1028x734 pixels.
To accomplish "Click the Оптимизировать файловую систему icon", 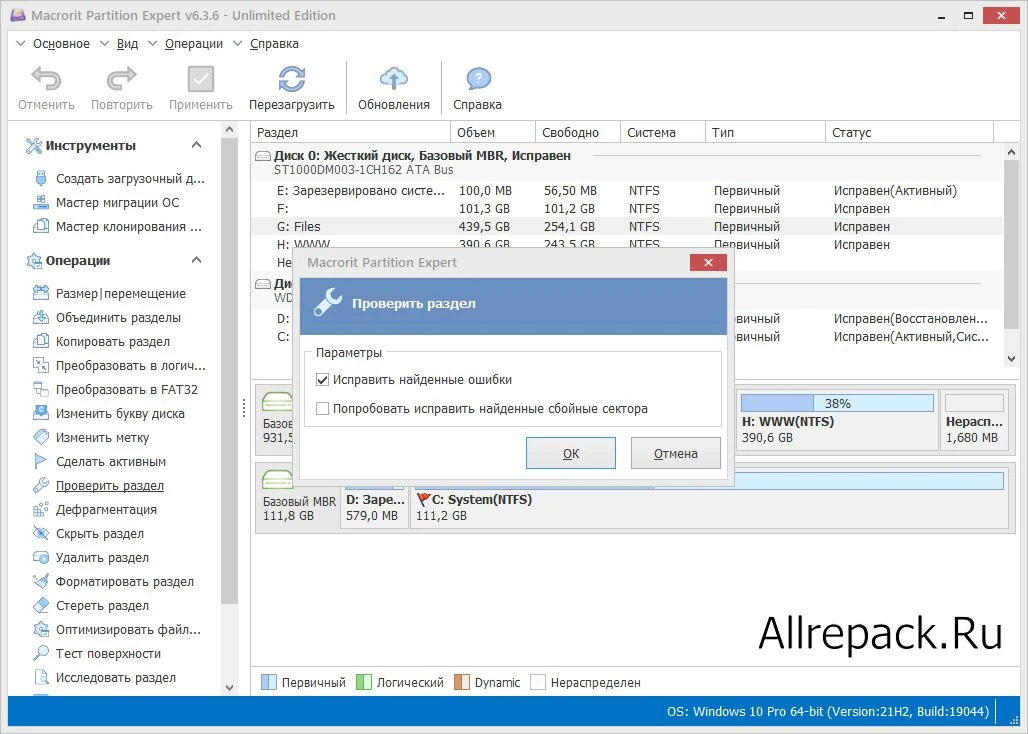I will click(41, 629).
